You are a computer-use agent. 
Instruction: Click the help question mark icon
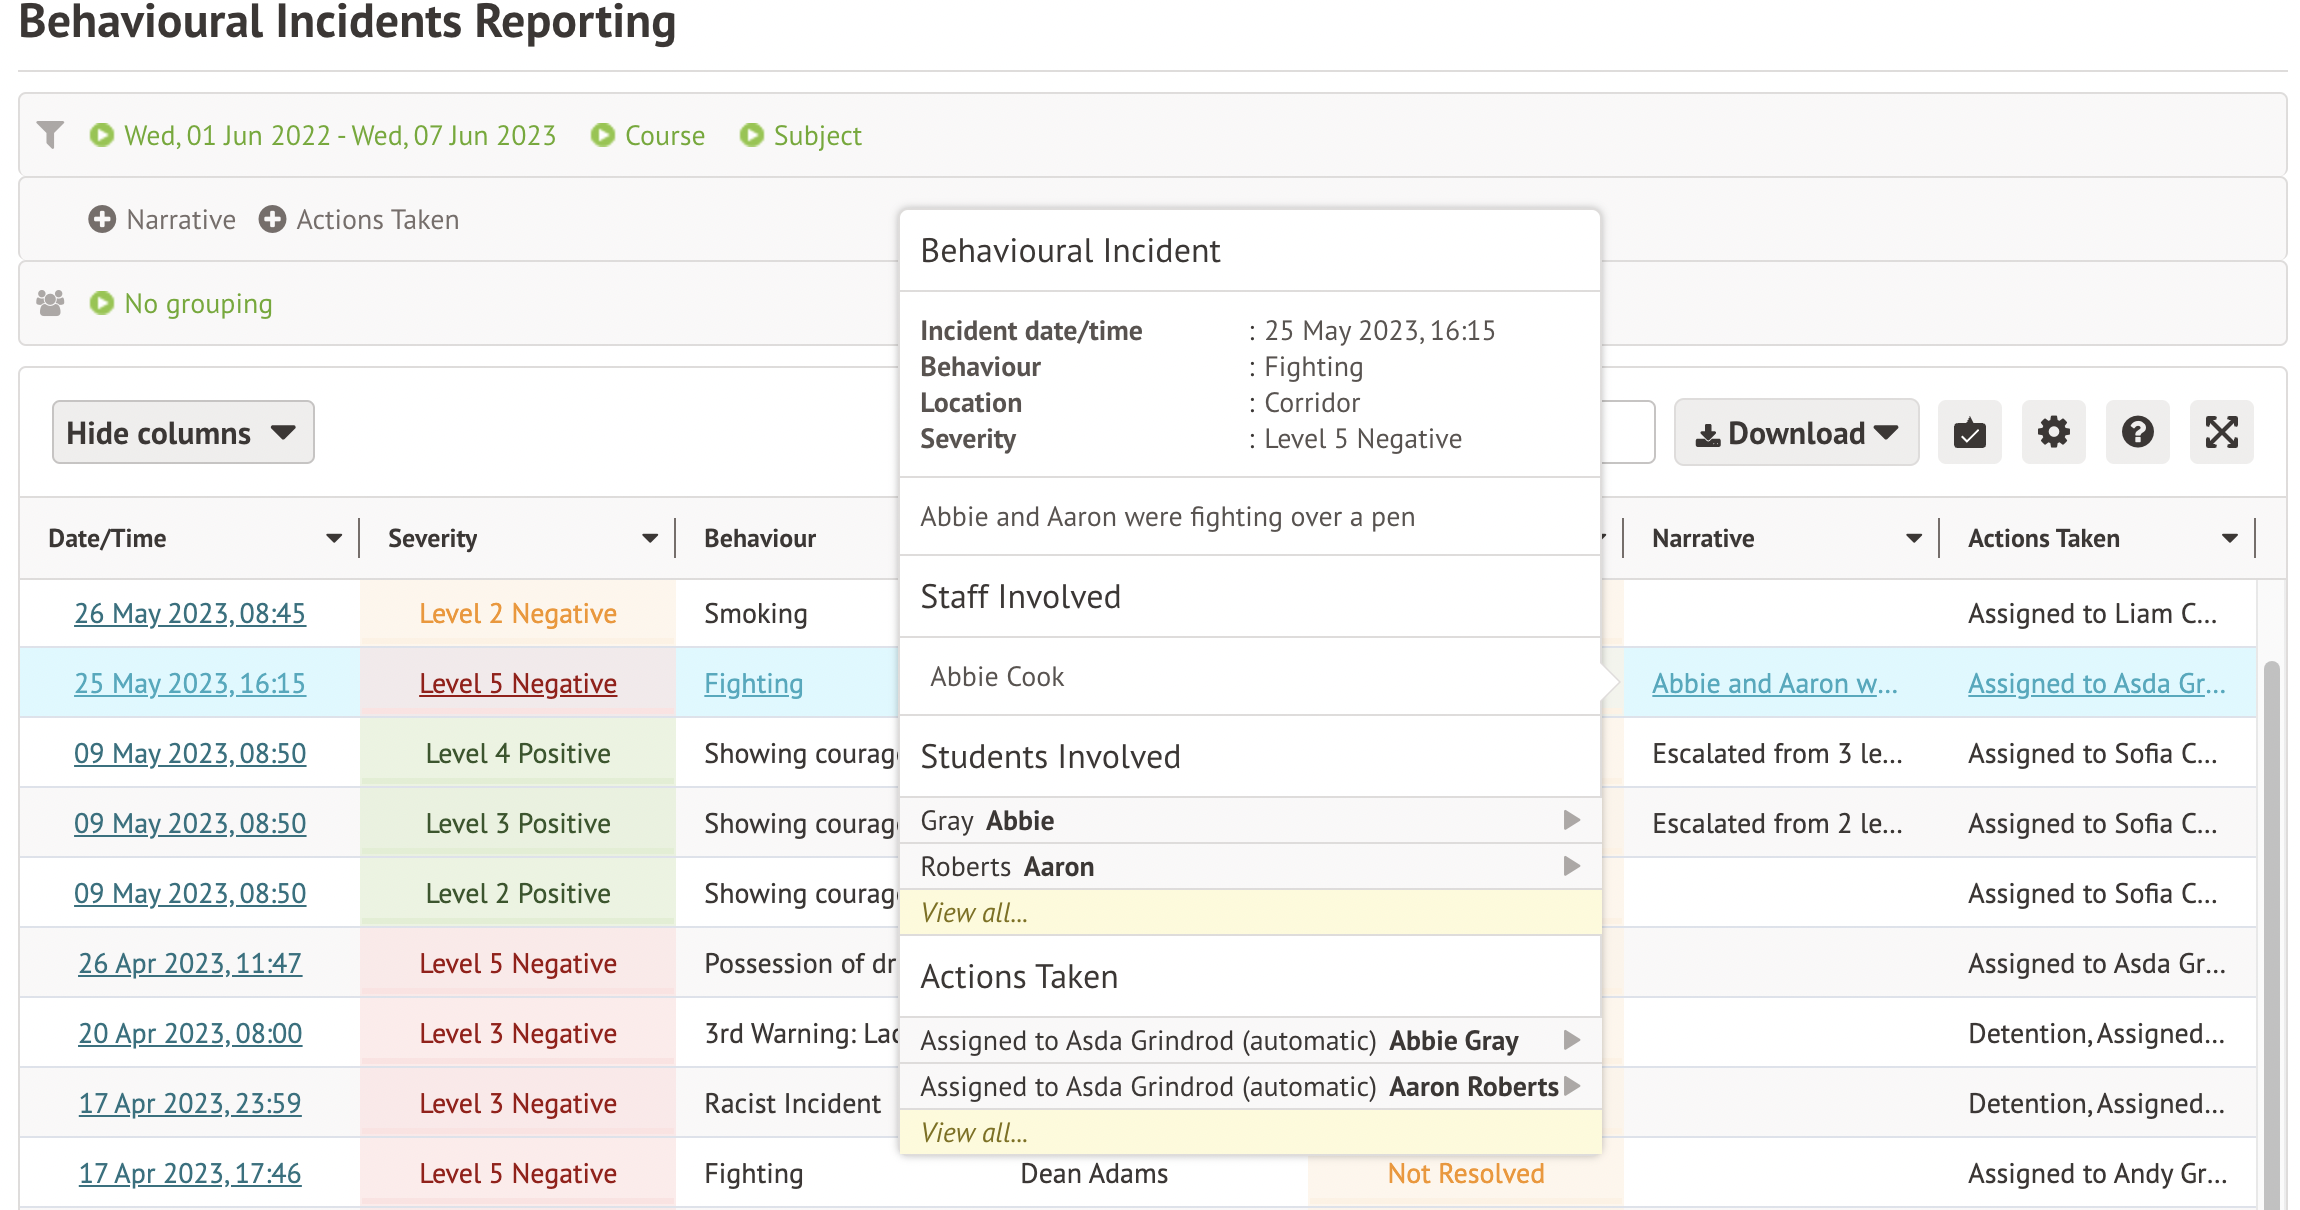tap(2137, 433)
